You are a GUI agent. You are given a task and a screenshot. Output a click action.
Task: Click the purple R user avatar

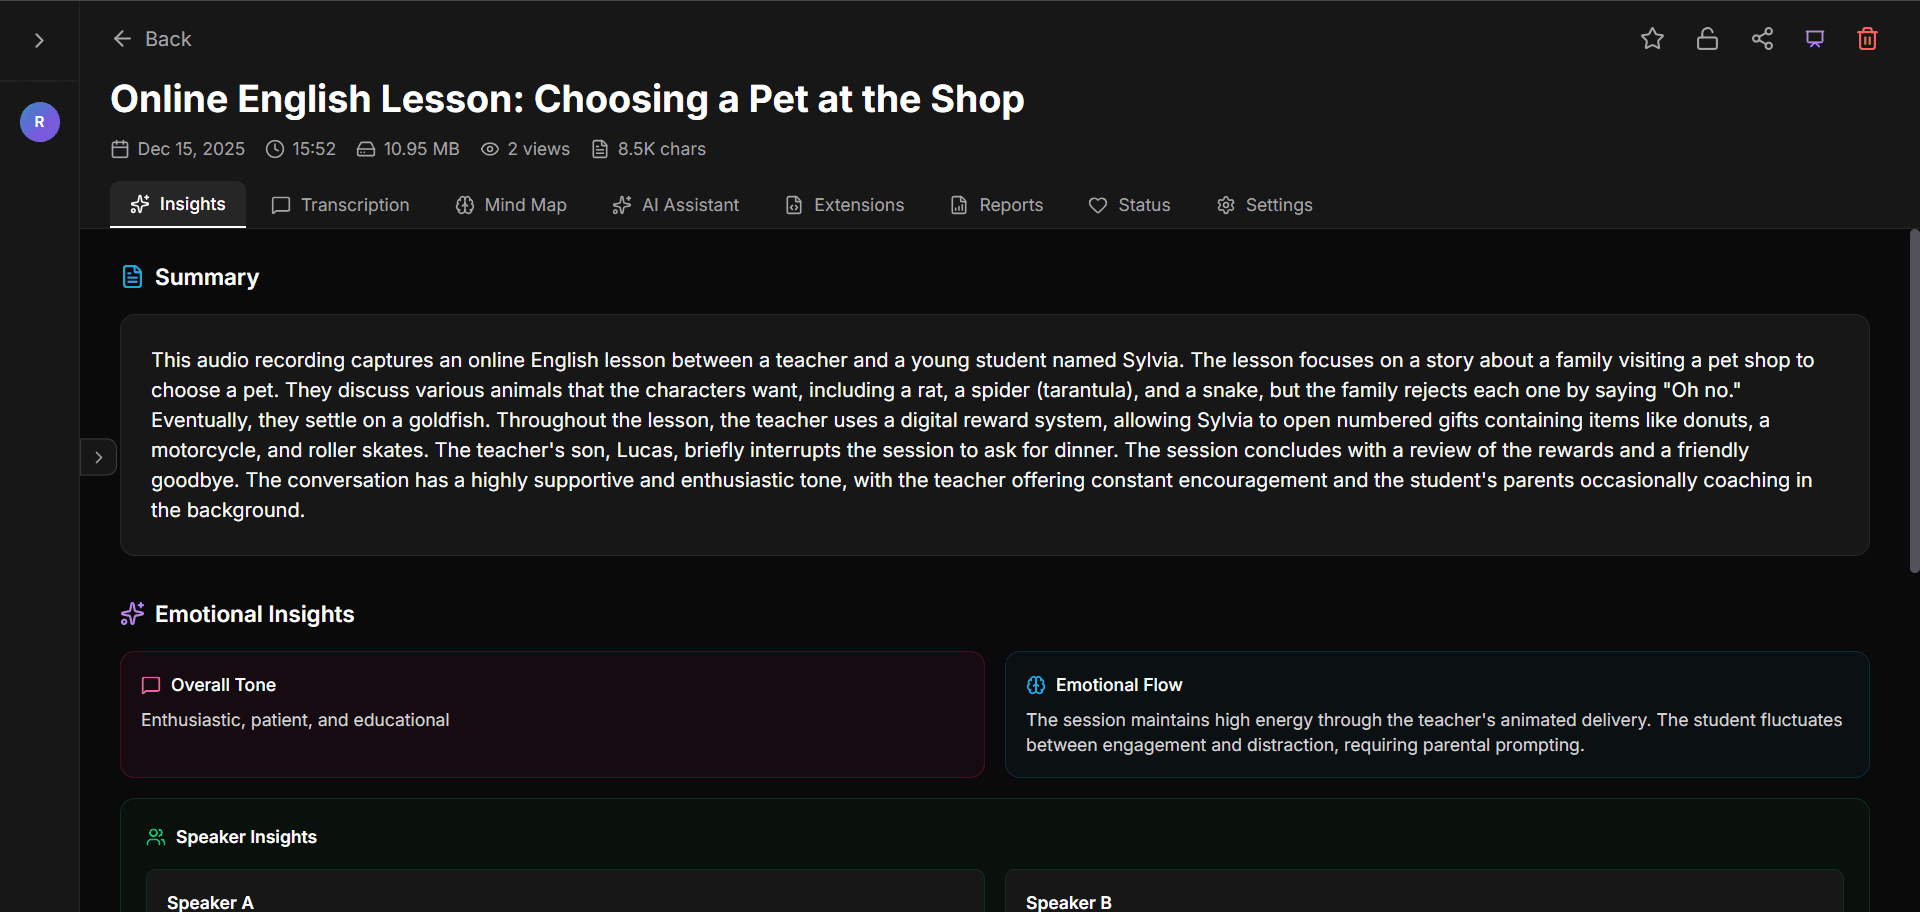[40, 122]
